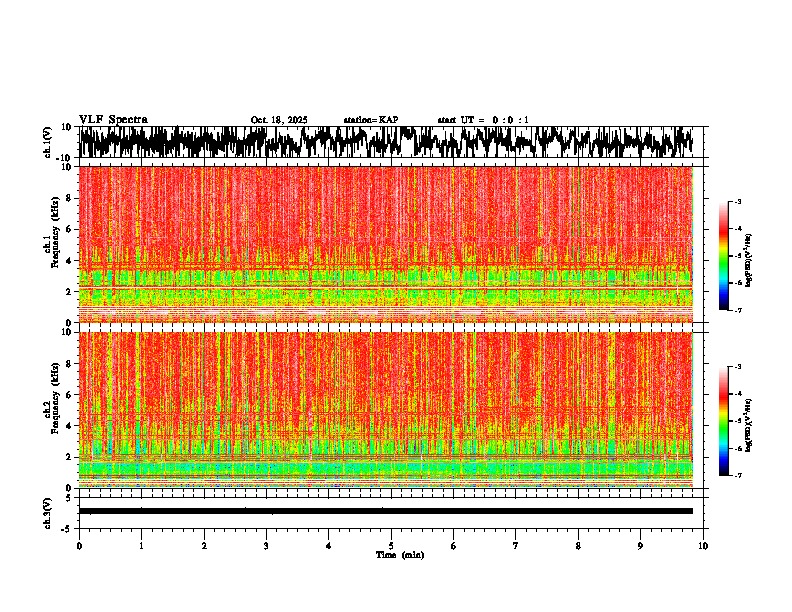Click the "ch.3(V)" axis label
The height and width of the screenshot is (612, 792).
[x=48, y=513]
